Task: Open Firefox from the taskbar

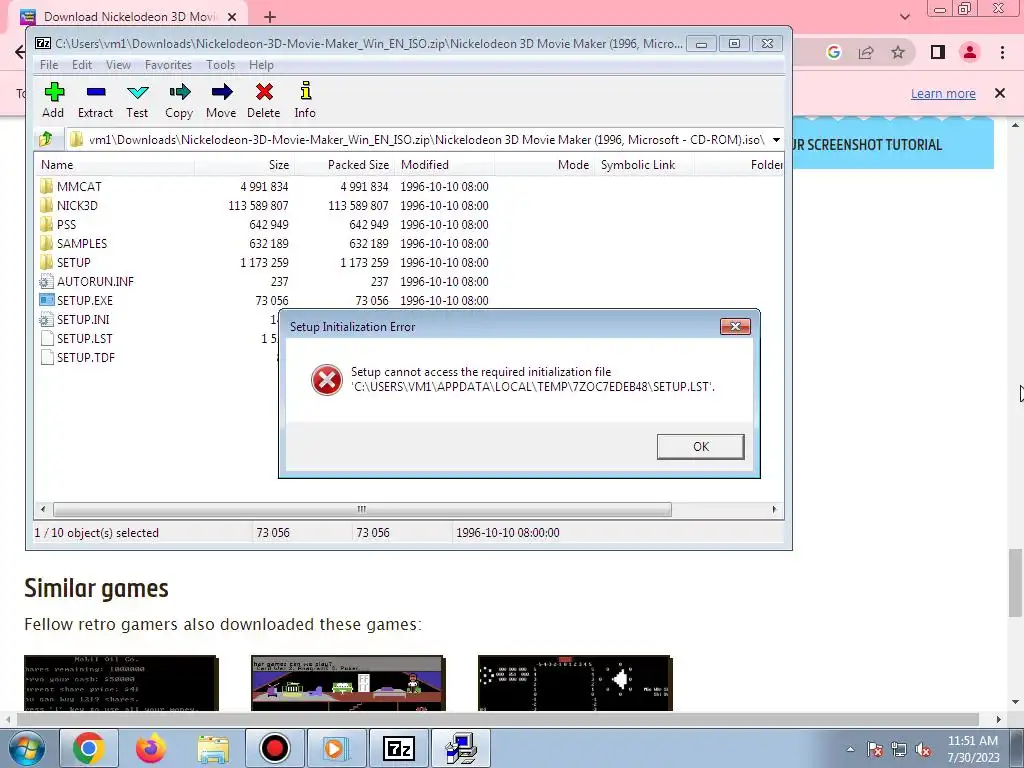Action: point(151,748)
